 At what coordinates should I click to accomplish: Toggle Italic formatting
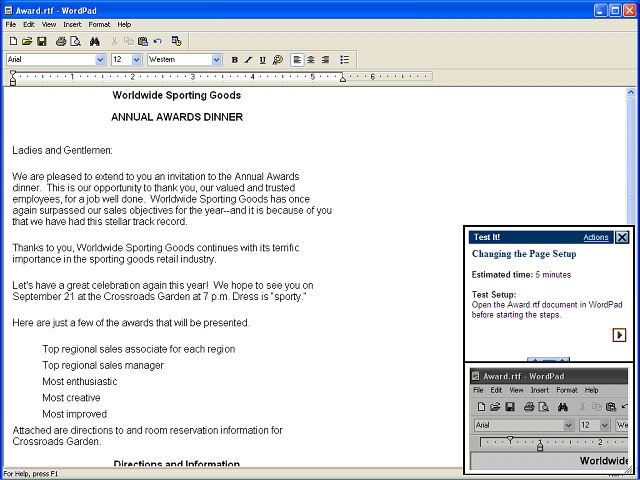pos(248,60)
